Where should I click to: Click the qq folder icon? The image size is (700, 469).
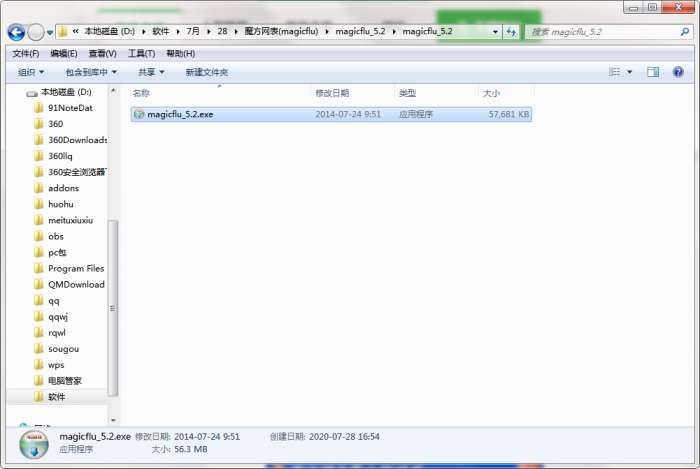[39, 300]
